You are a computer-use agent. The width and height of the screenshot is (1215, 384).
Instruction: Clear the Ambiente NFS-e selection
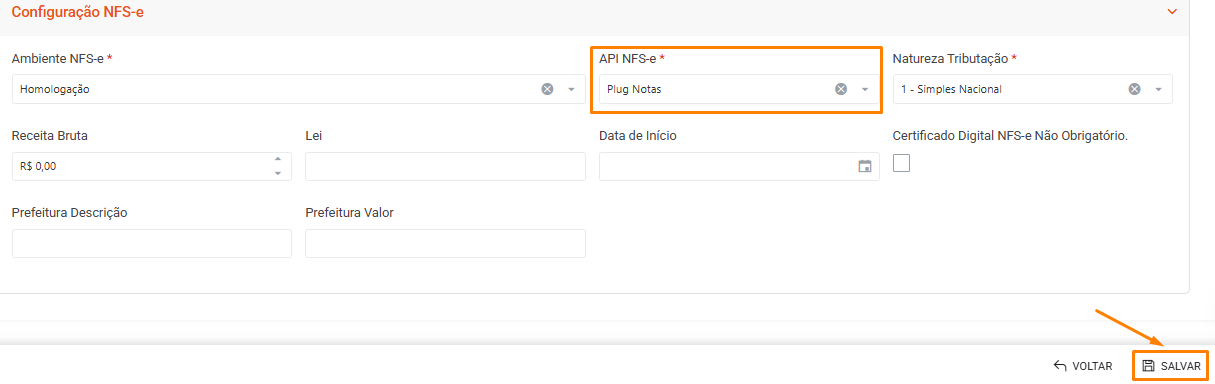(547, 89)
